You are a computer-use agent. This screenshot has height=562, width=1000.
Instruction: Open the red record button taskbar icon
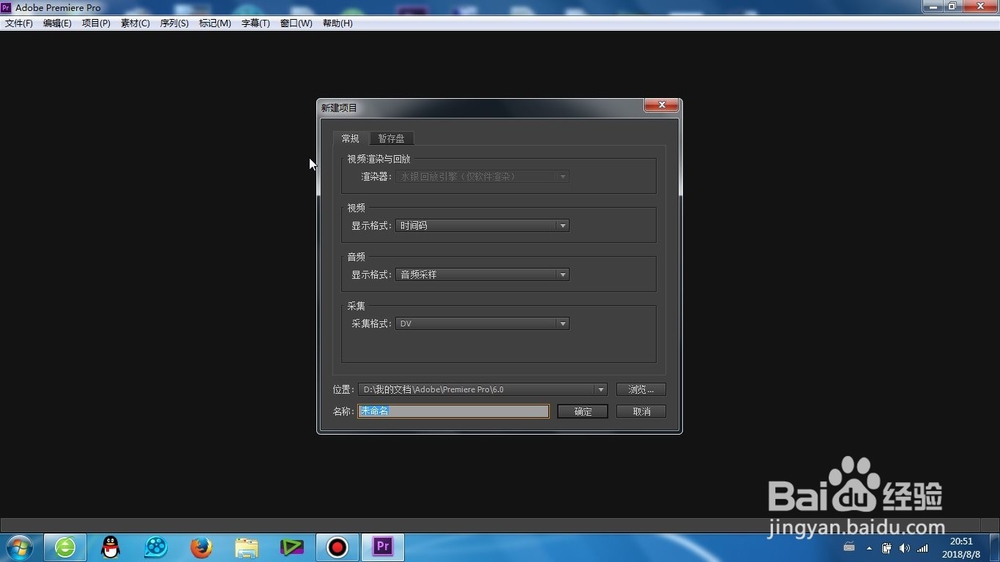click(x=337, y=547)
